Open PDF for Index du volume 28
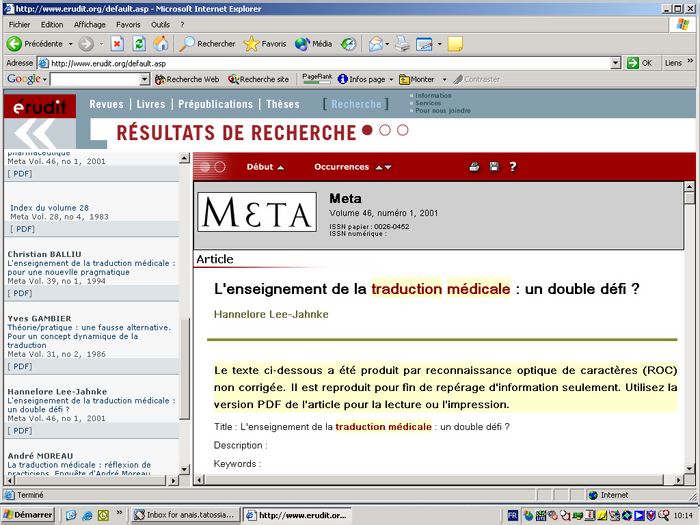 tap(22, 229)
